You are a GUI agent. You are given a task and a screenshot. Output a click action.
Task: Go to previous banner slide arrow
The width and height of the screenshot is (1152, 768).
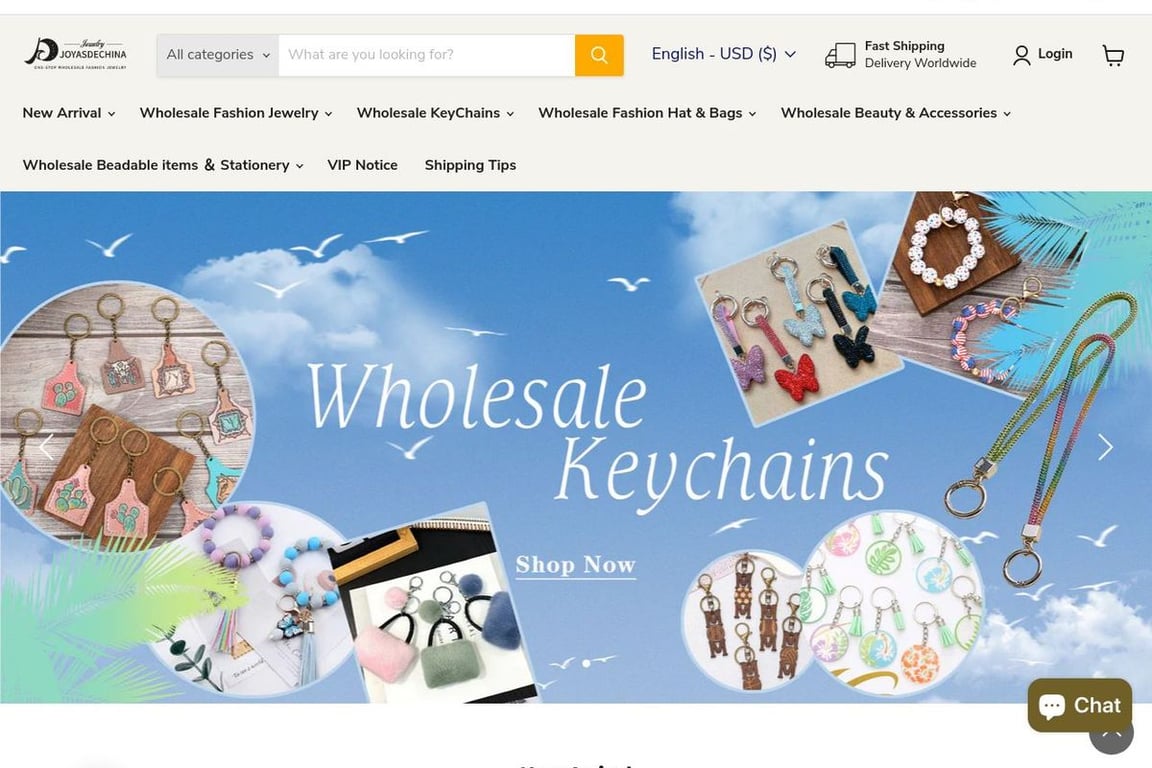point(46,447)
